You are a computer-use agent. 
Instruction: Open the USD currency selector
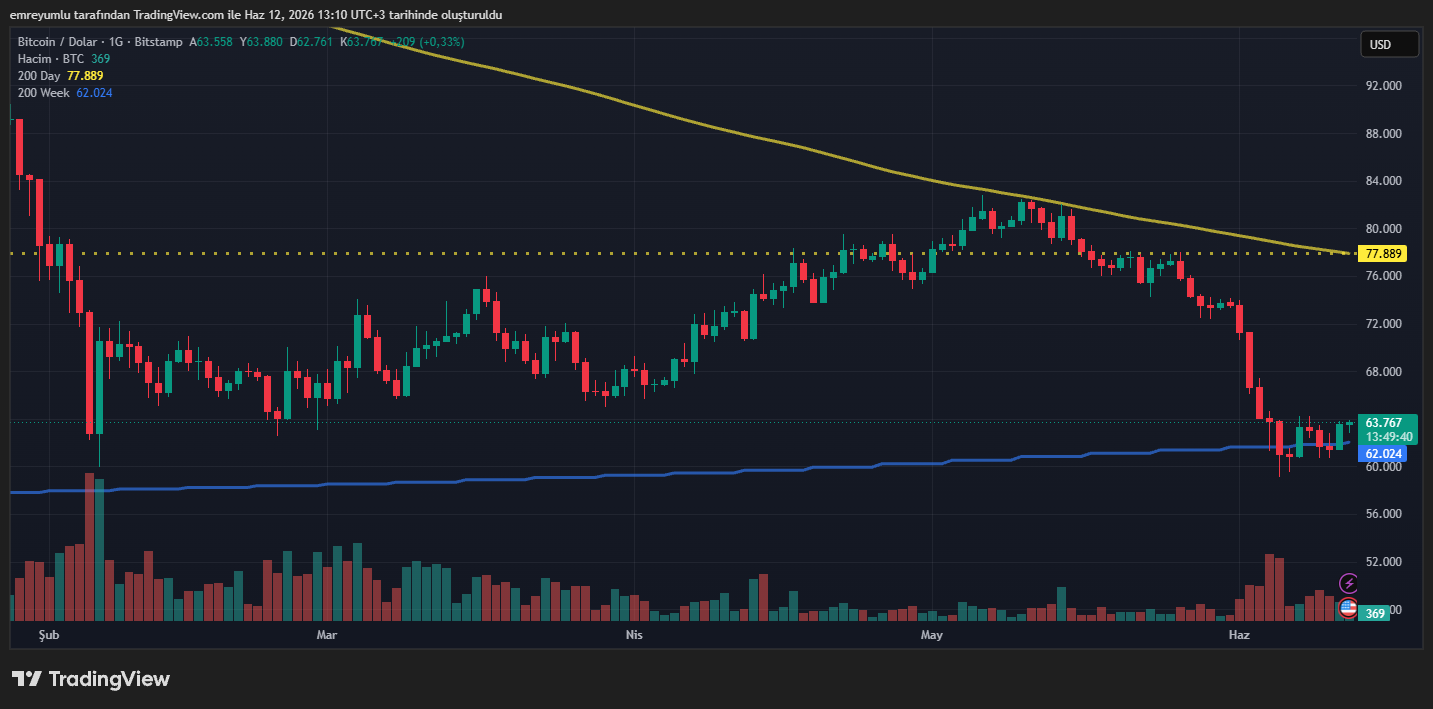1389,44
